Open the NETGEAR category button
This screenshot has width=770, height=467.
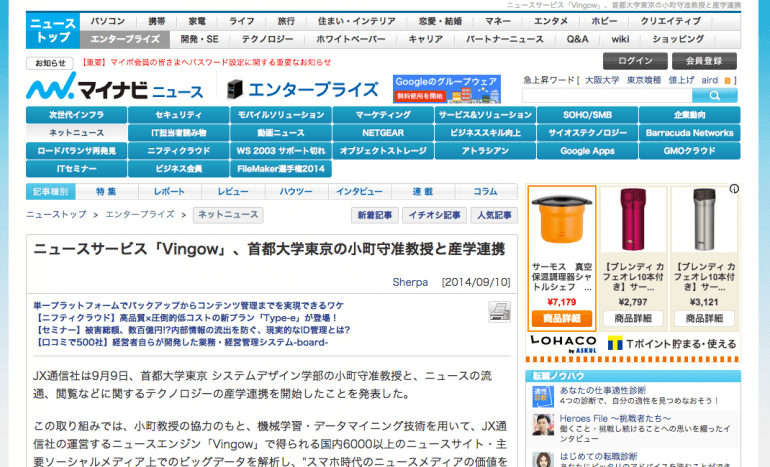383,133
